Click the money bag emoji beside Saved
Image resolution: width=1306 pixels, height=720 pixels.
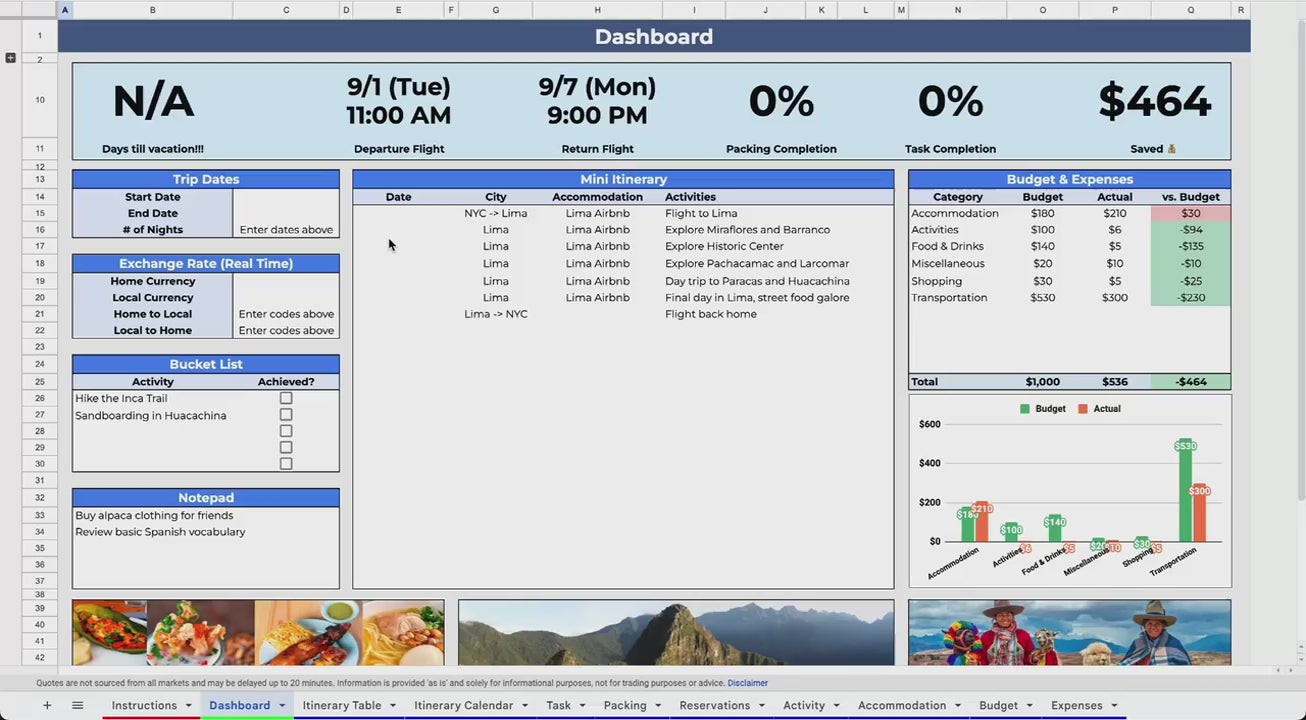point(1171,149)
